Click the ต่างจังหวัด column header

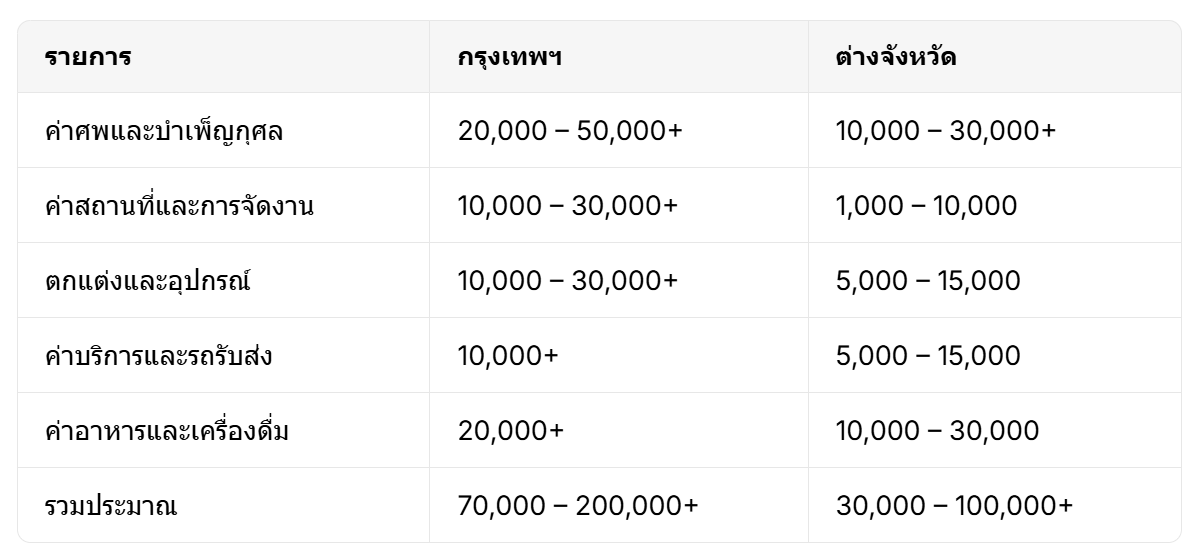[896, 57]
